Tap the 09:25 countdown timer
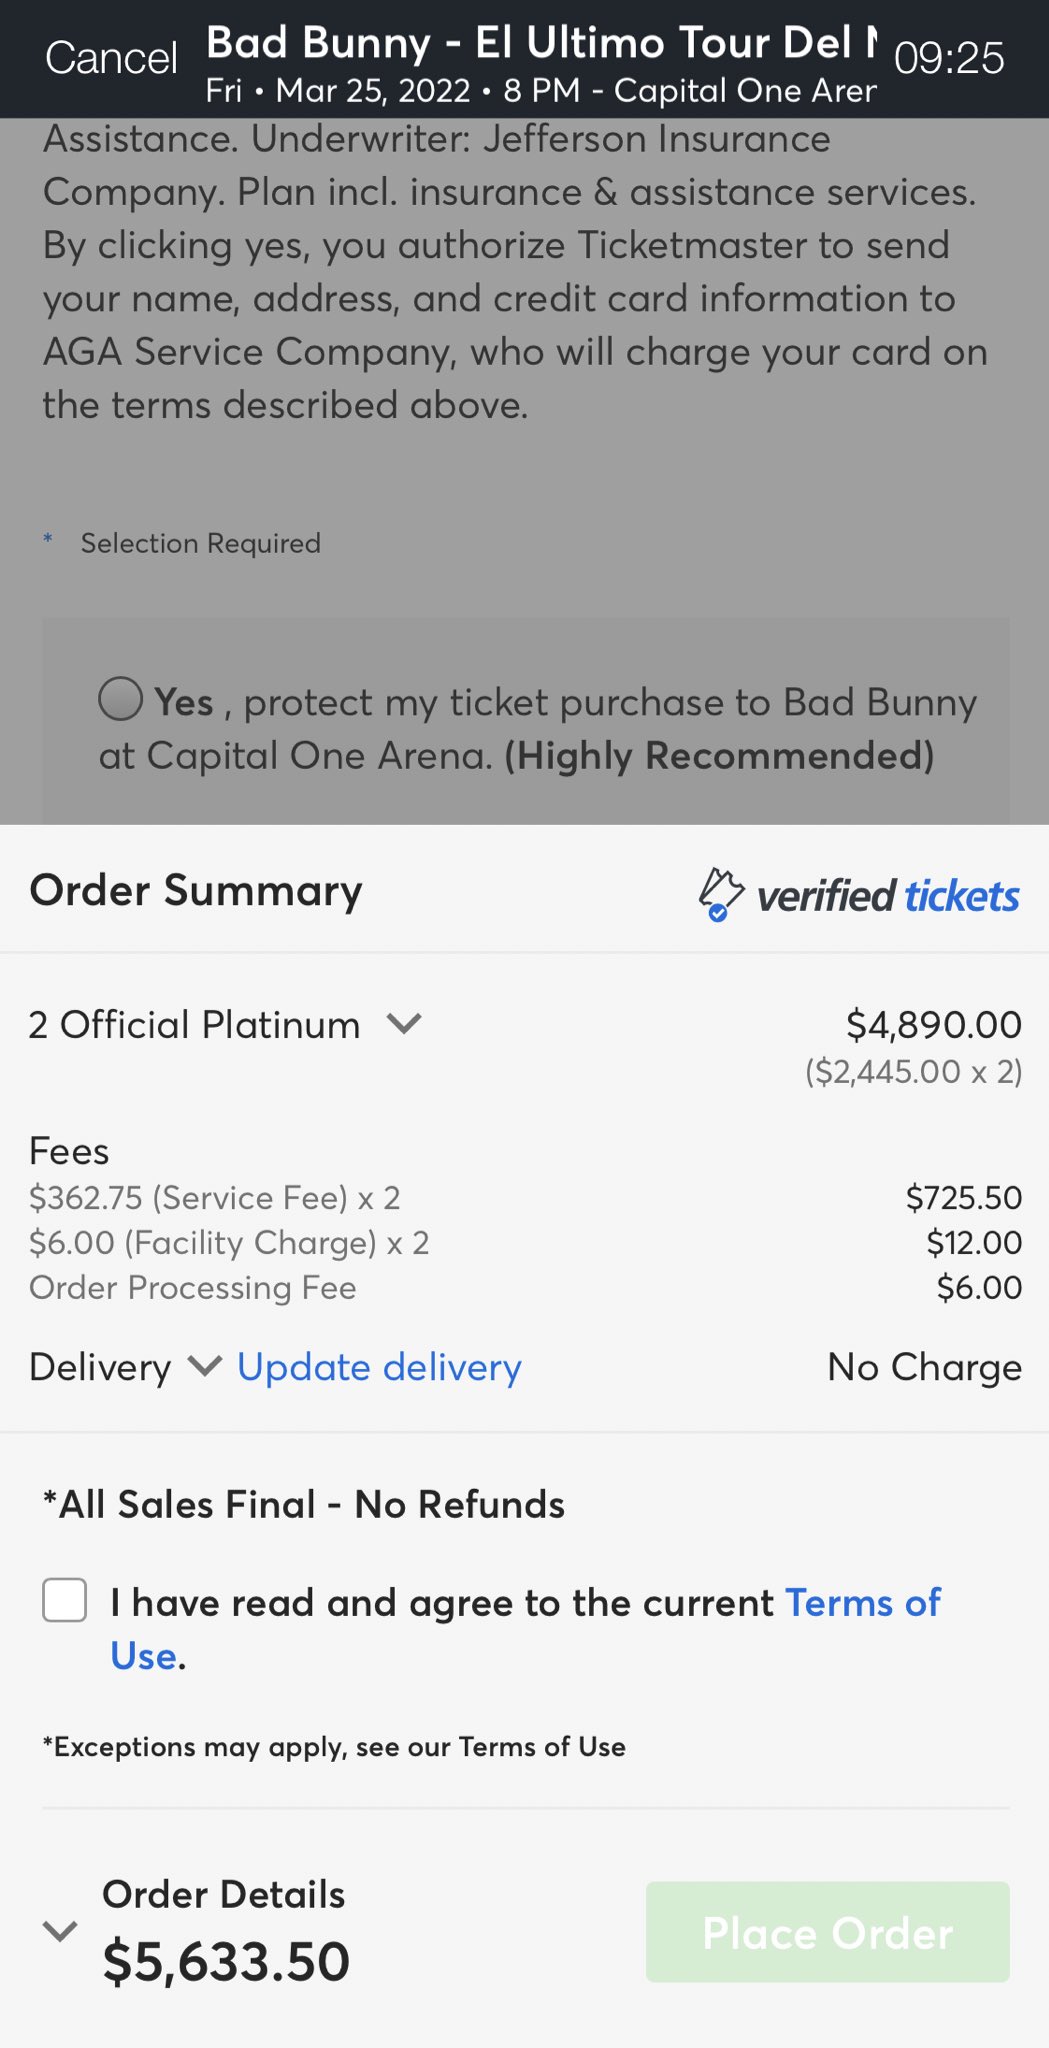The height and width of the screenshot is (2048, 1049). (x=949, y=58)
